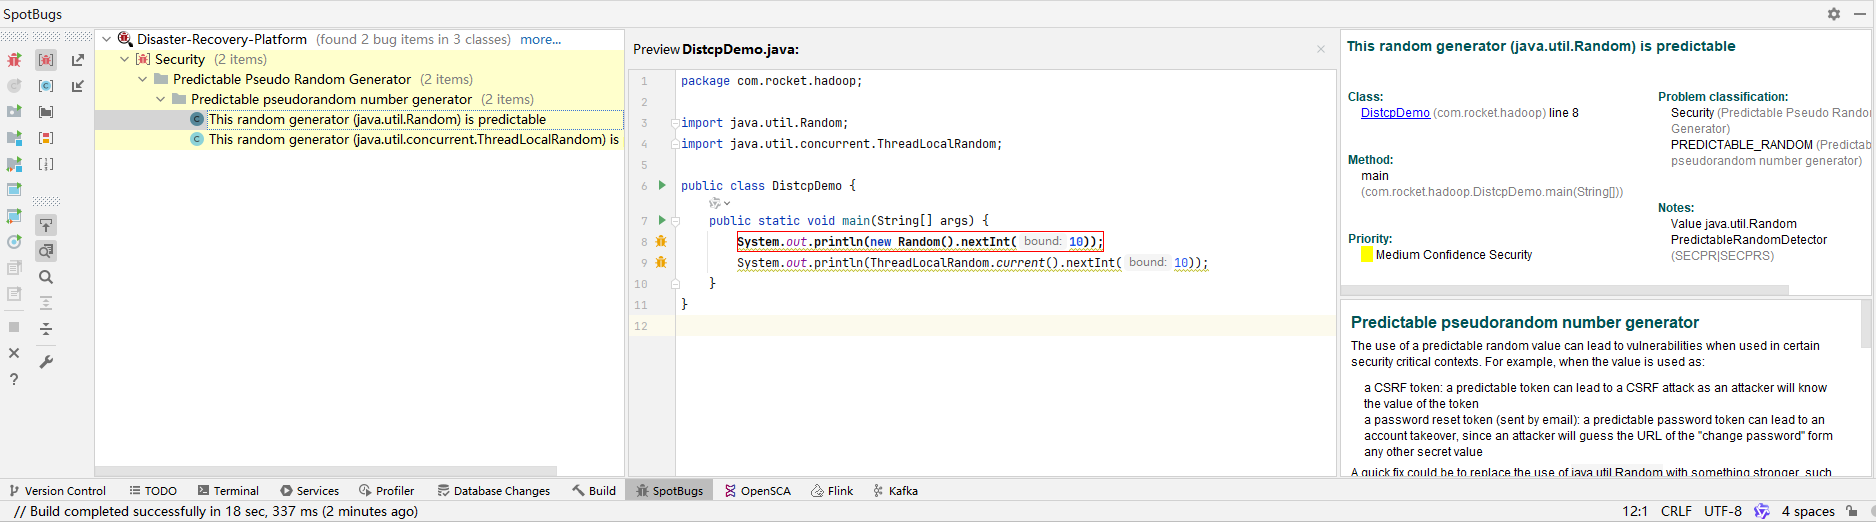
Task: Open the Profiler tool window
Action: coord(386,491)
